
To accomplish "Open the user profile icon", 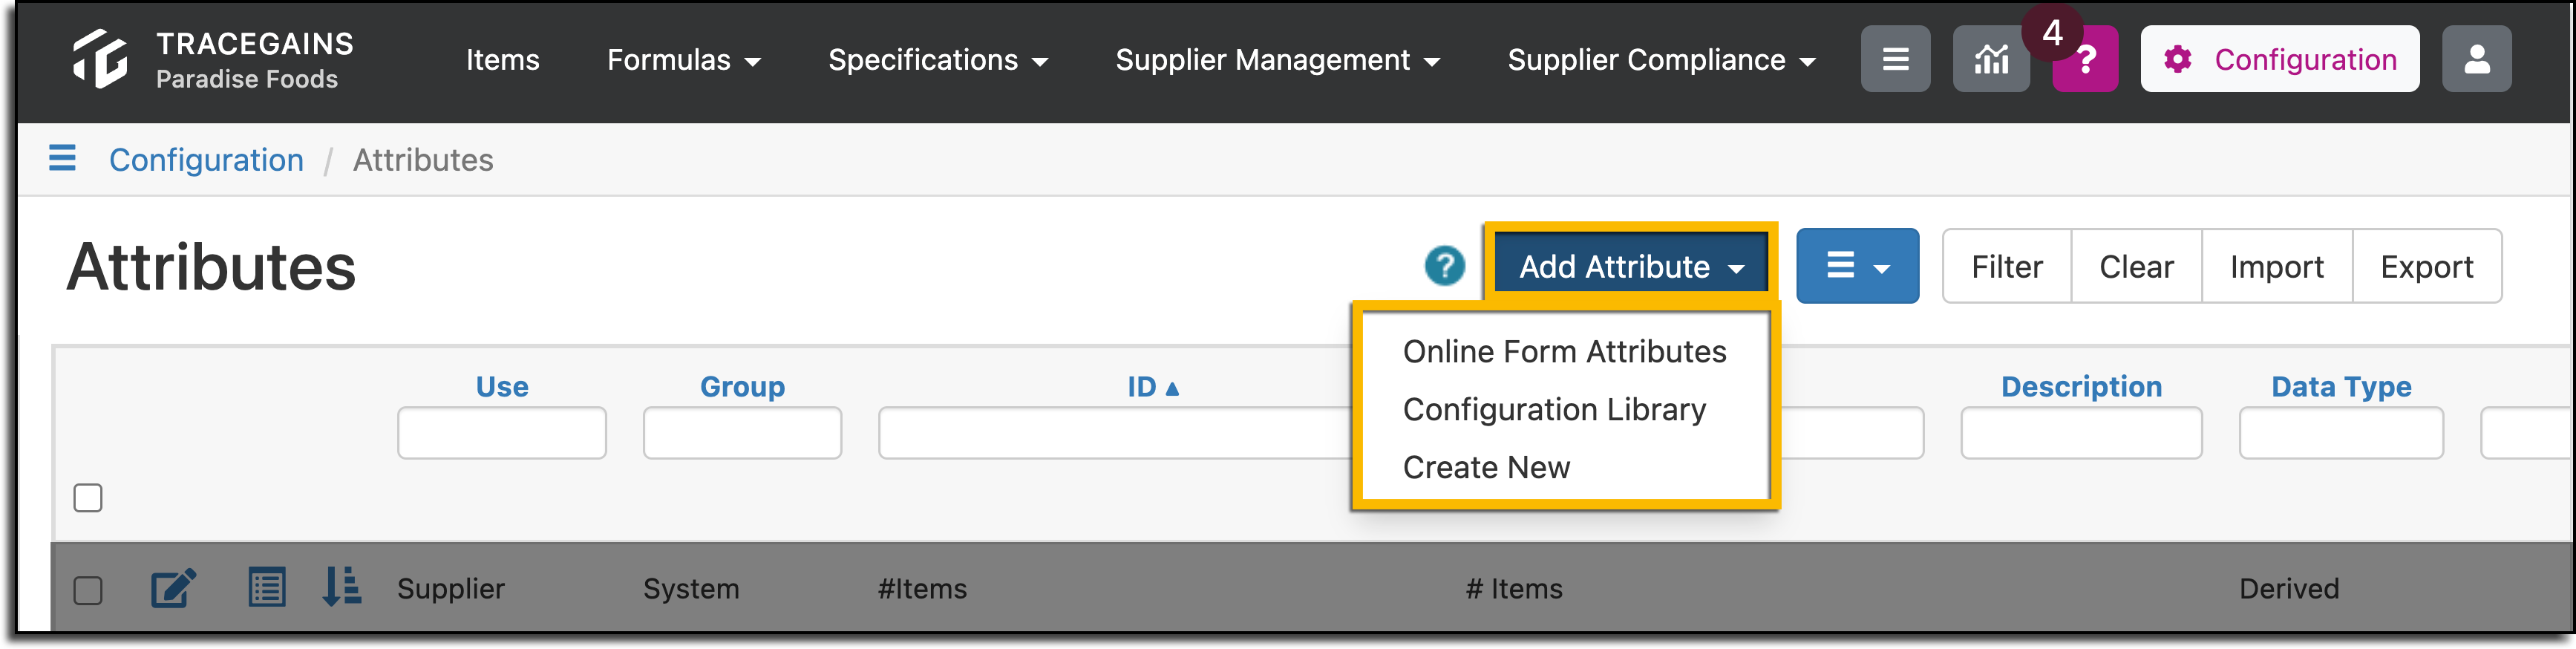I will (x=2476, y=59).
